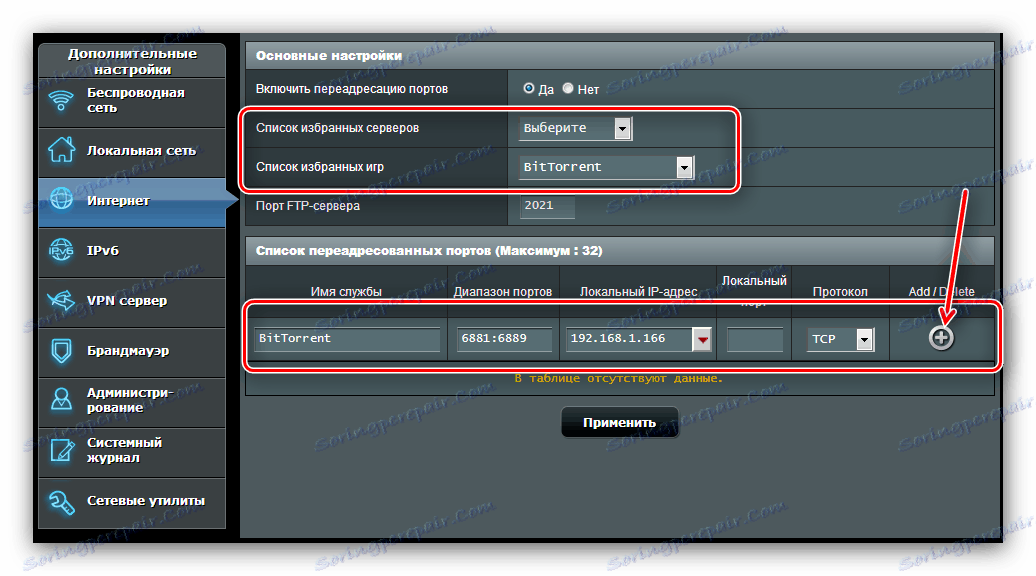This screenshot has width=1036, height=576.
Task: Open VPN сервер menu section
Action: [132, 302]
